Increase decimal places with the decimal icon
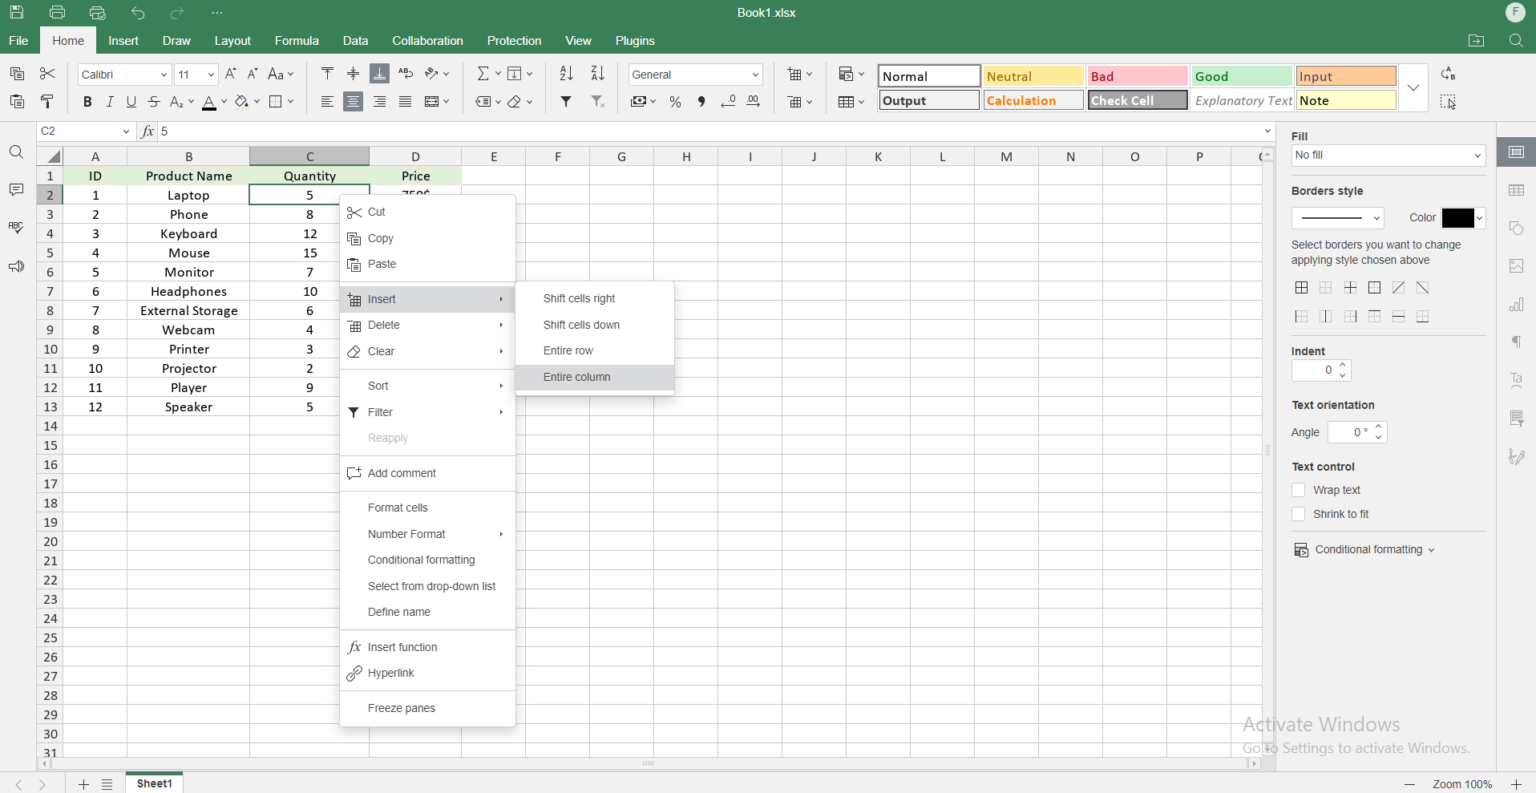 (753, 101)
